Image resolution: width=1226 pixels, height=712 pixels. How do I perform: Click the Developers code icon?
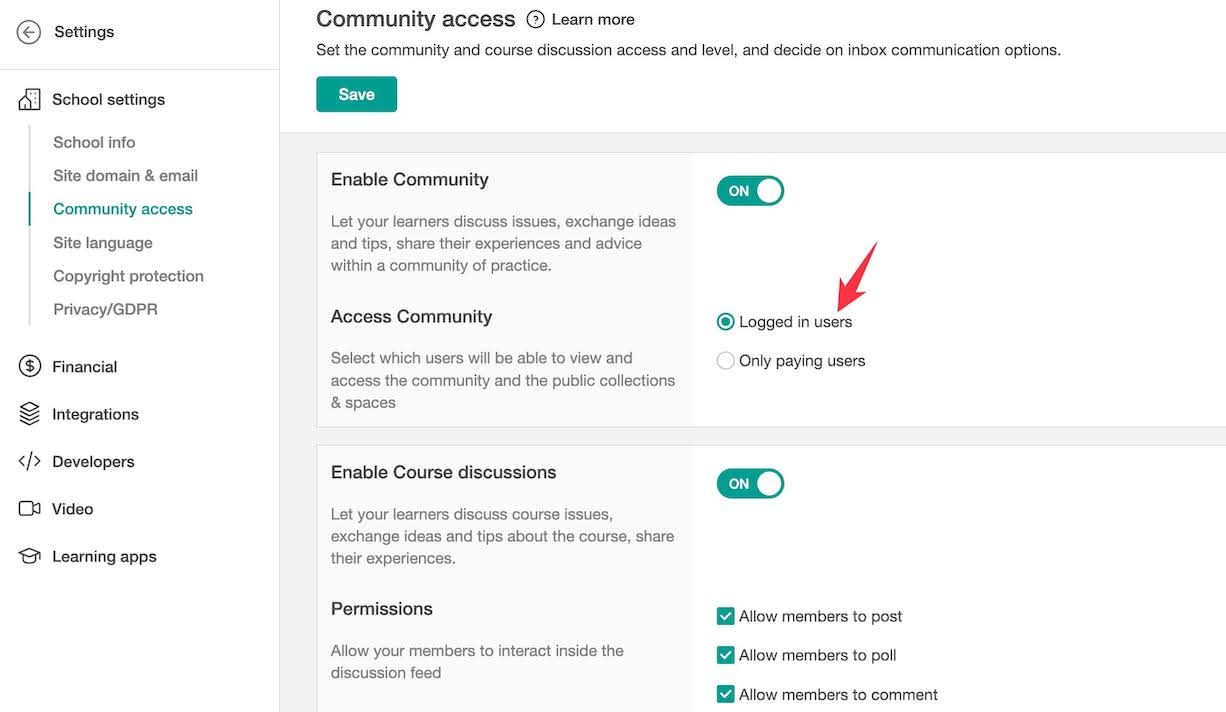pyautogui.click(x=29, y=461)
